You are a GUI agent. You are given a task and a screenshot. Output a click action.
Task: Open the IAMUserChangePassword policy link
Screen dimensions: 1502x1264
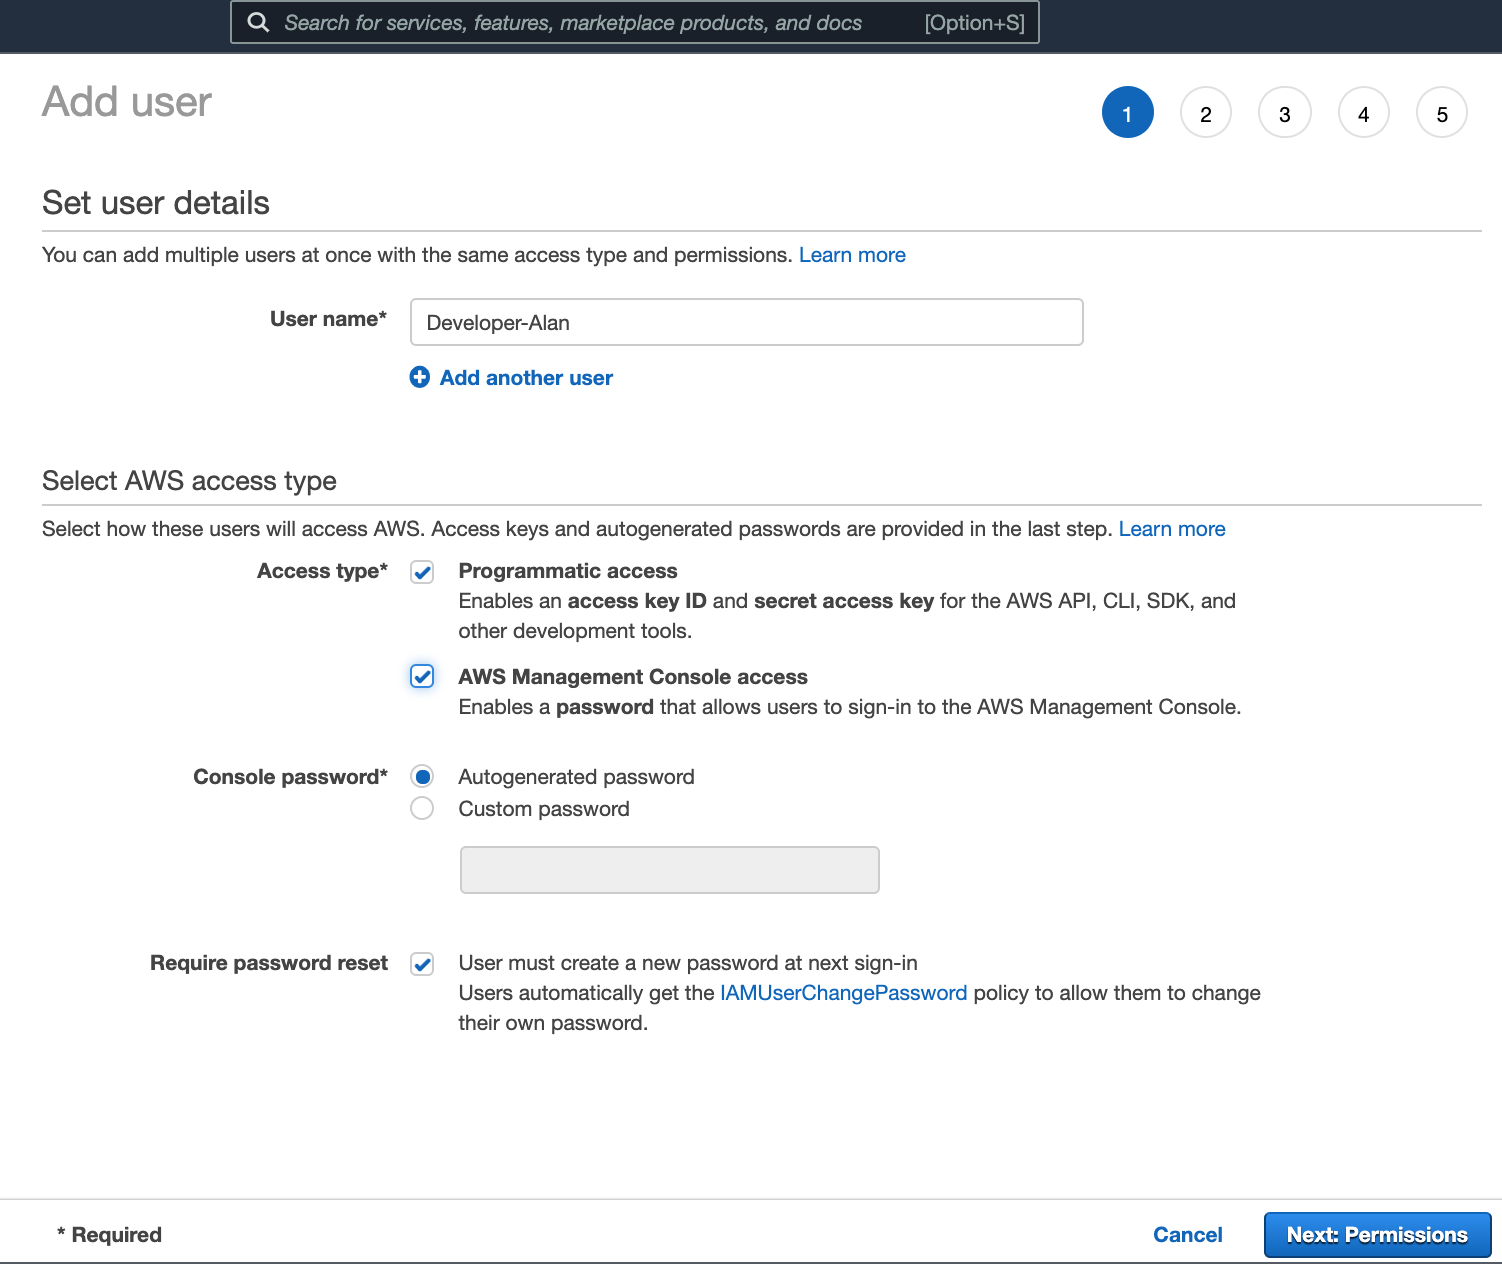click(843, 992)
